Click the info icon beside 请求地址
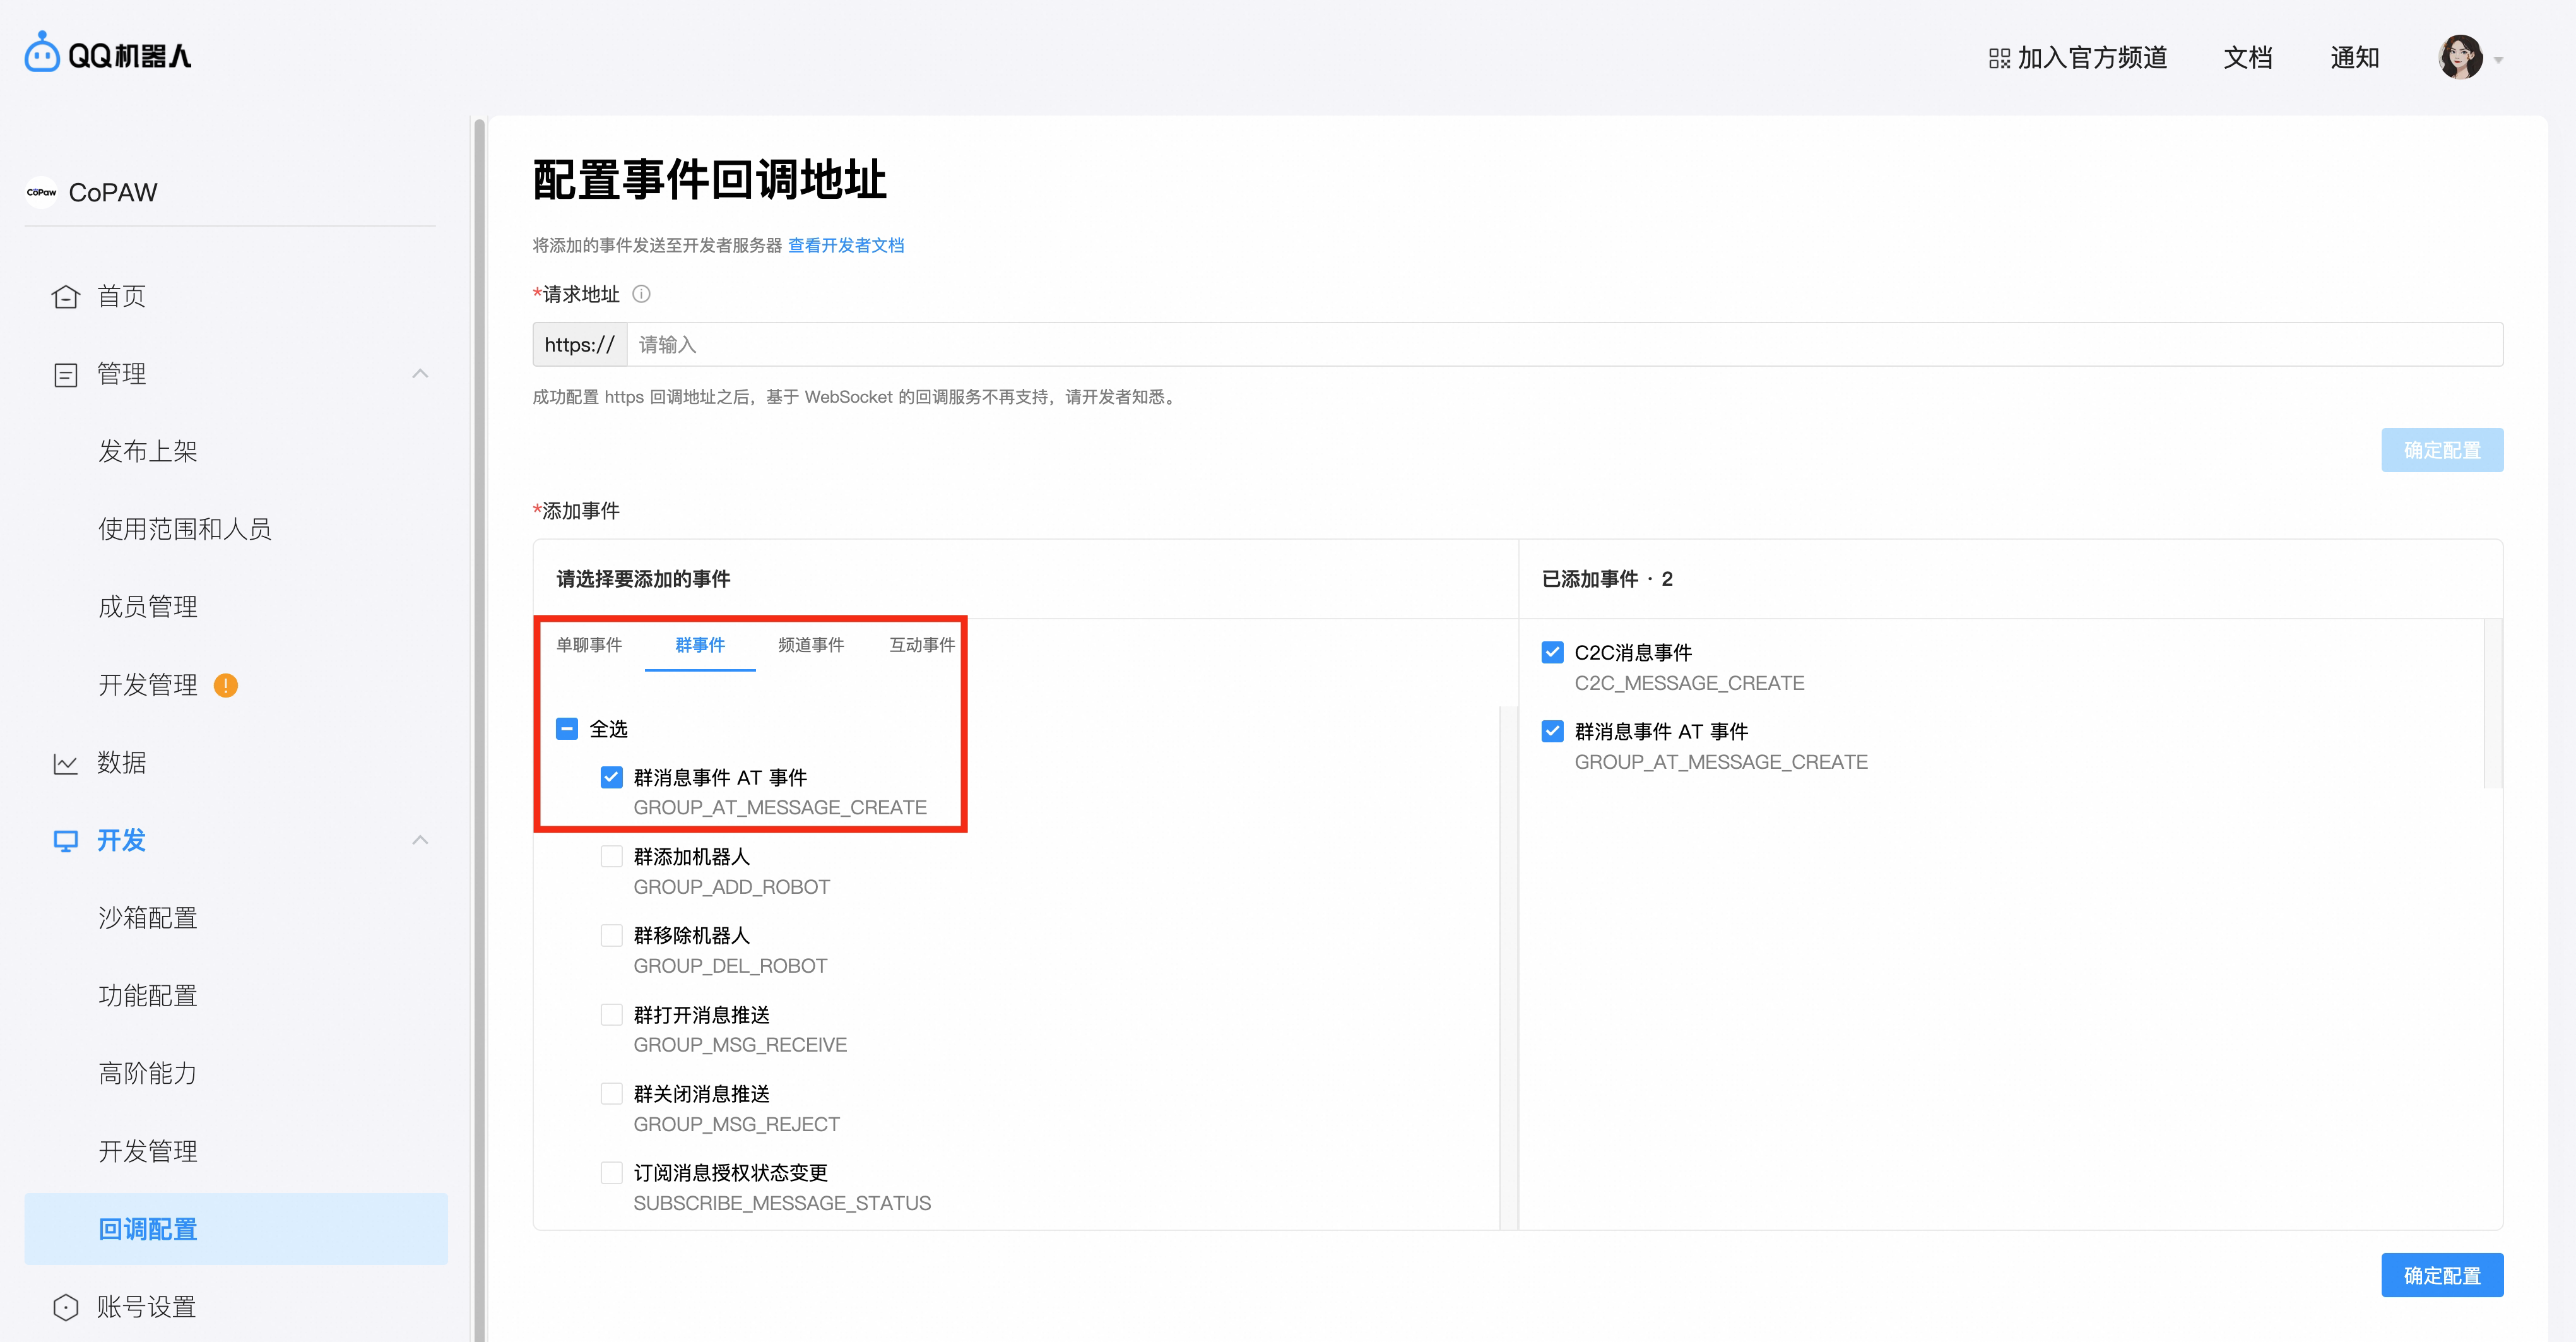2576x1342 pixels. click(x=642, y=294)
